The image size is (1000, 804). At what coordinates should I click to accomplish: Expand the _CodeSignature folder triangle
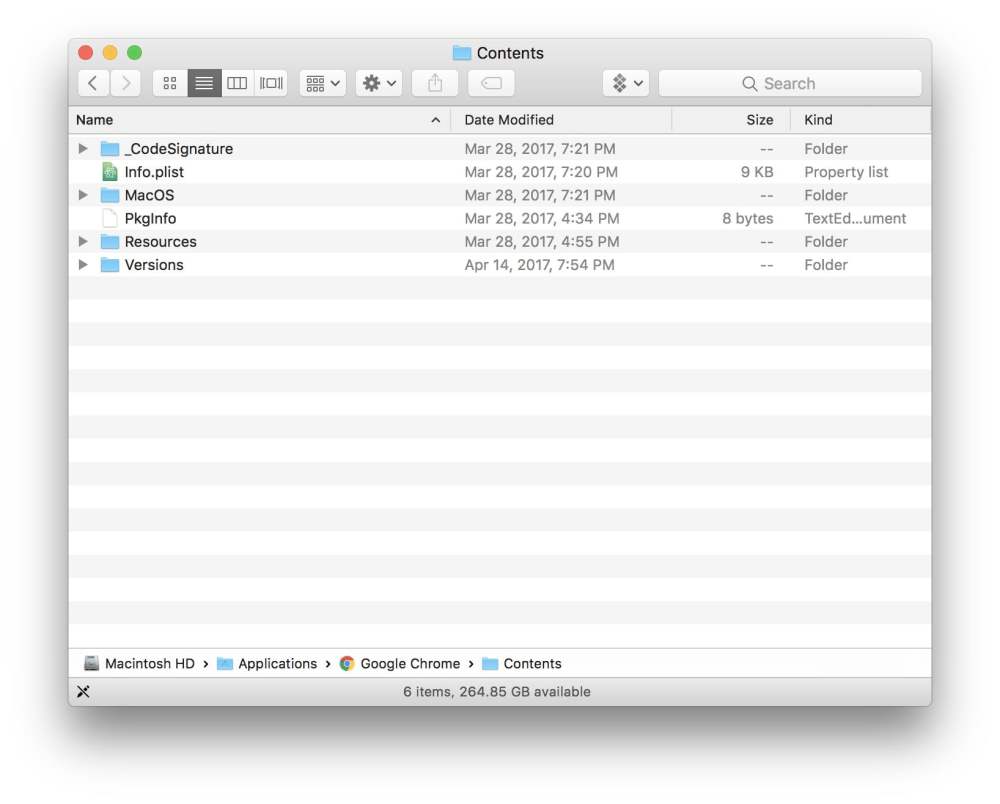83,149
